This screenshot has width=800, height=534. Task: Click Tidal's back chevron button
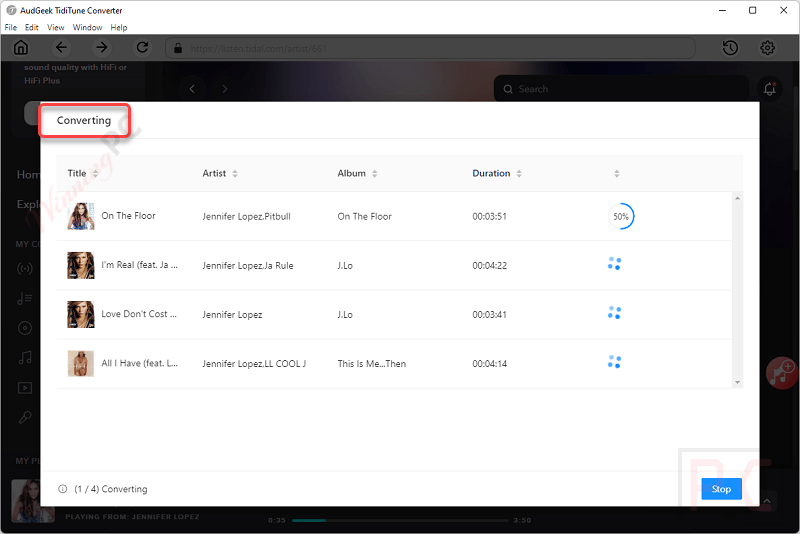tap(192, 89)
